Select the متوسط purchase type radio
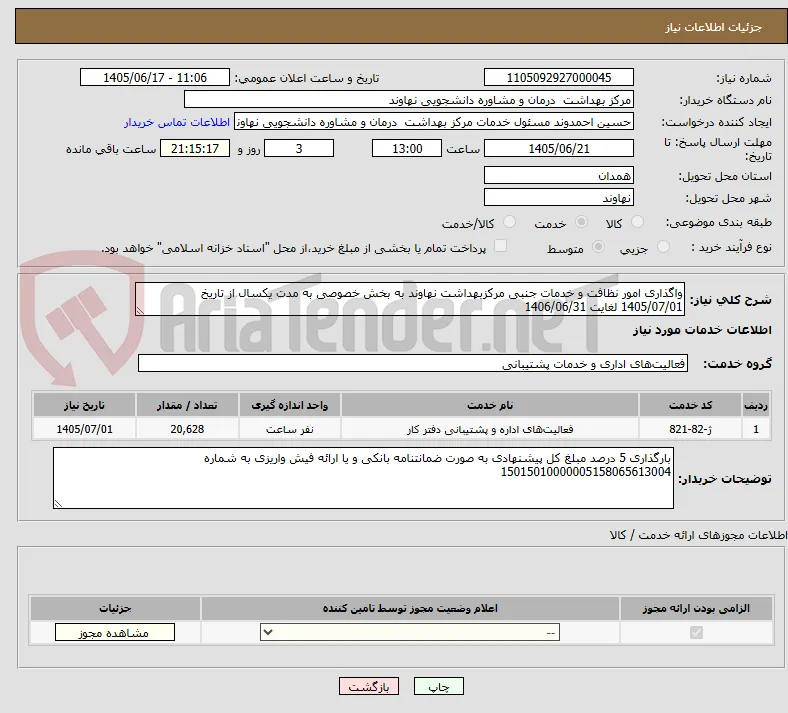Viewport: 788px width, 713px height. pyautogui.click(x=598, y=247)
